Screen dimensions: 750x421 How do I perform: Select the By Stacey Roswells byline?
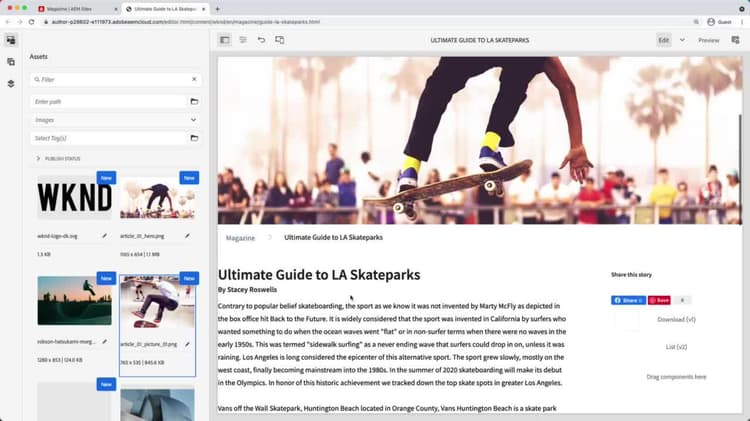(247, 289)
